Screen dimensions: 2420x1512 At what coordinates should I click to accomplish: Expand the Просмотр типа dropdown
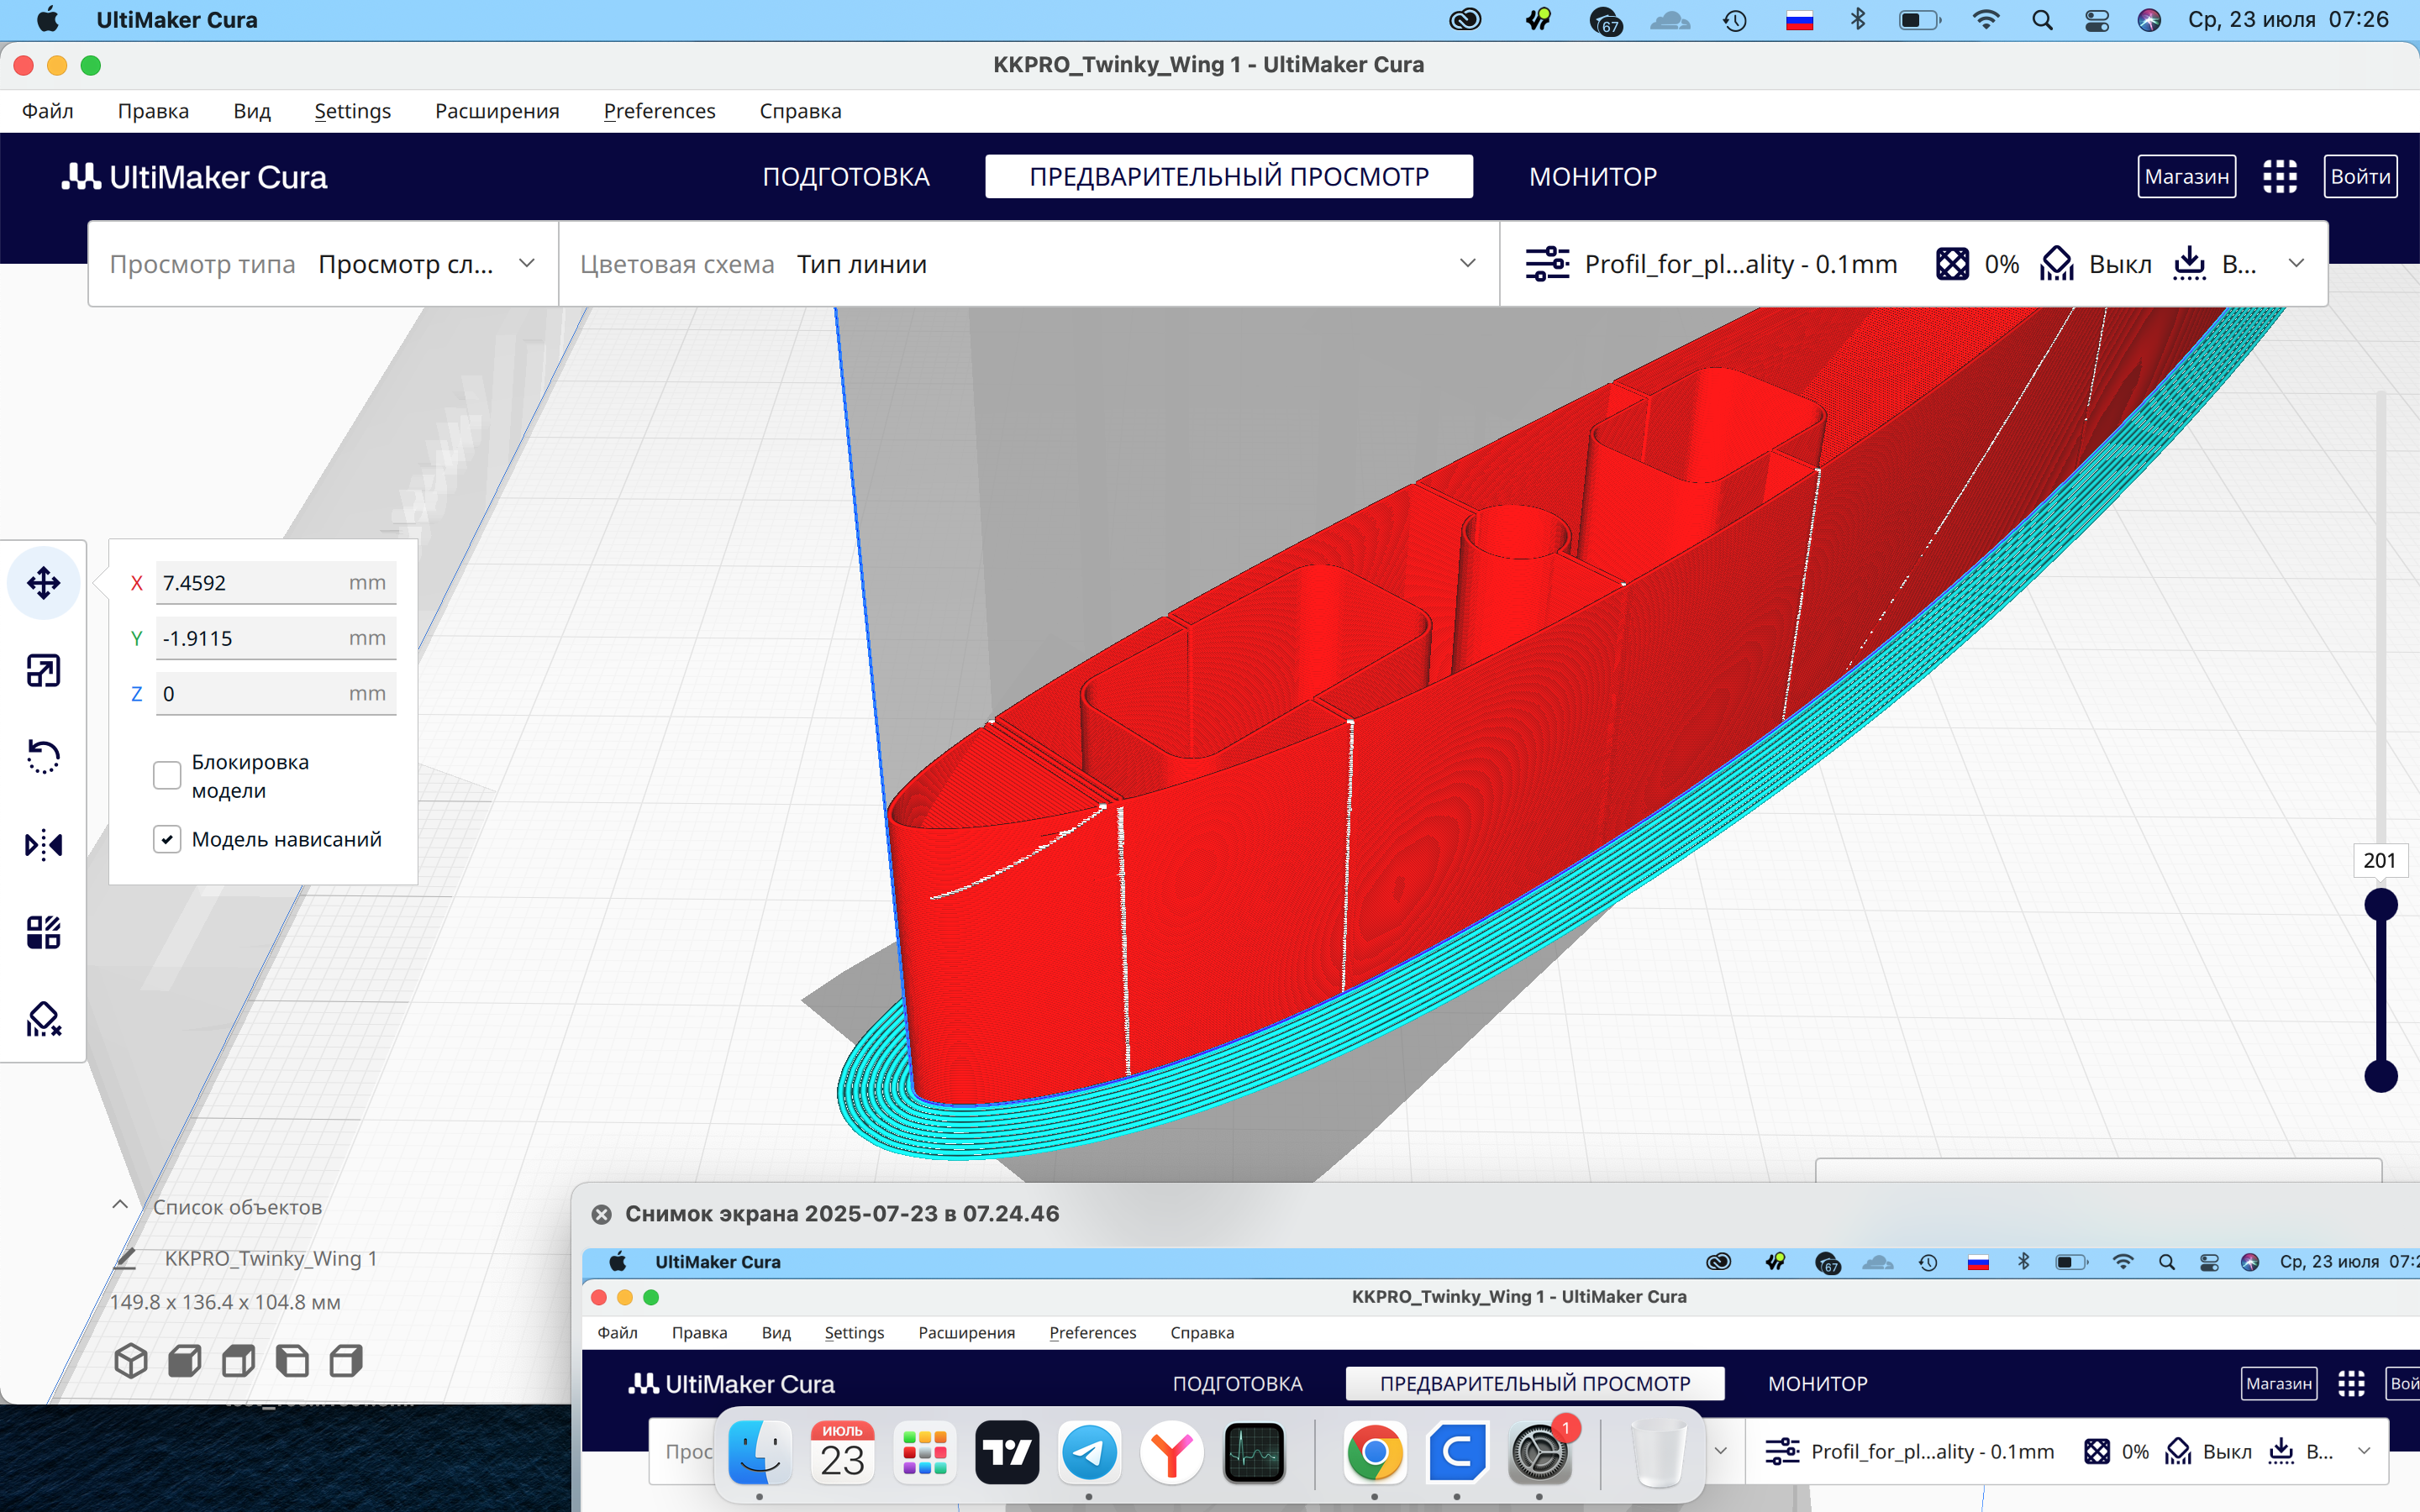[x=323, y=264]
